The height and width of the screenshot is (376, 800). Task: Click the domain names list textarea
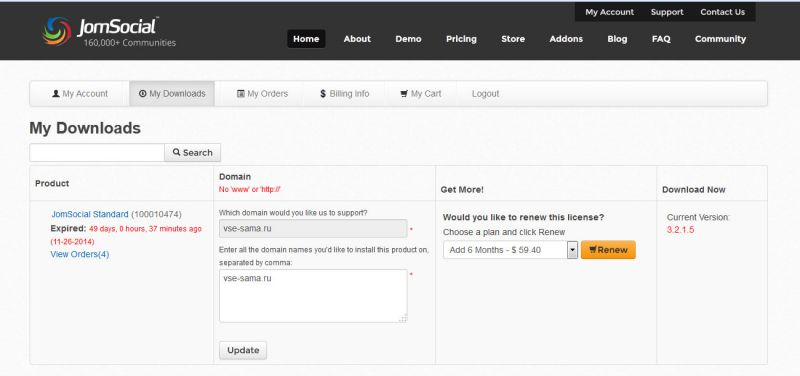pos(313,296)
